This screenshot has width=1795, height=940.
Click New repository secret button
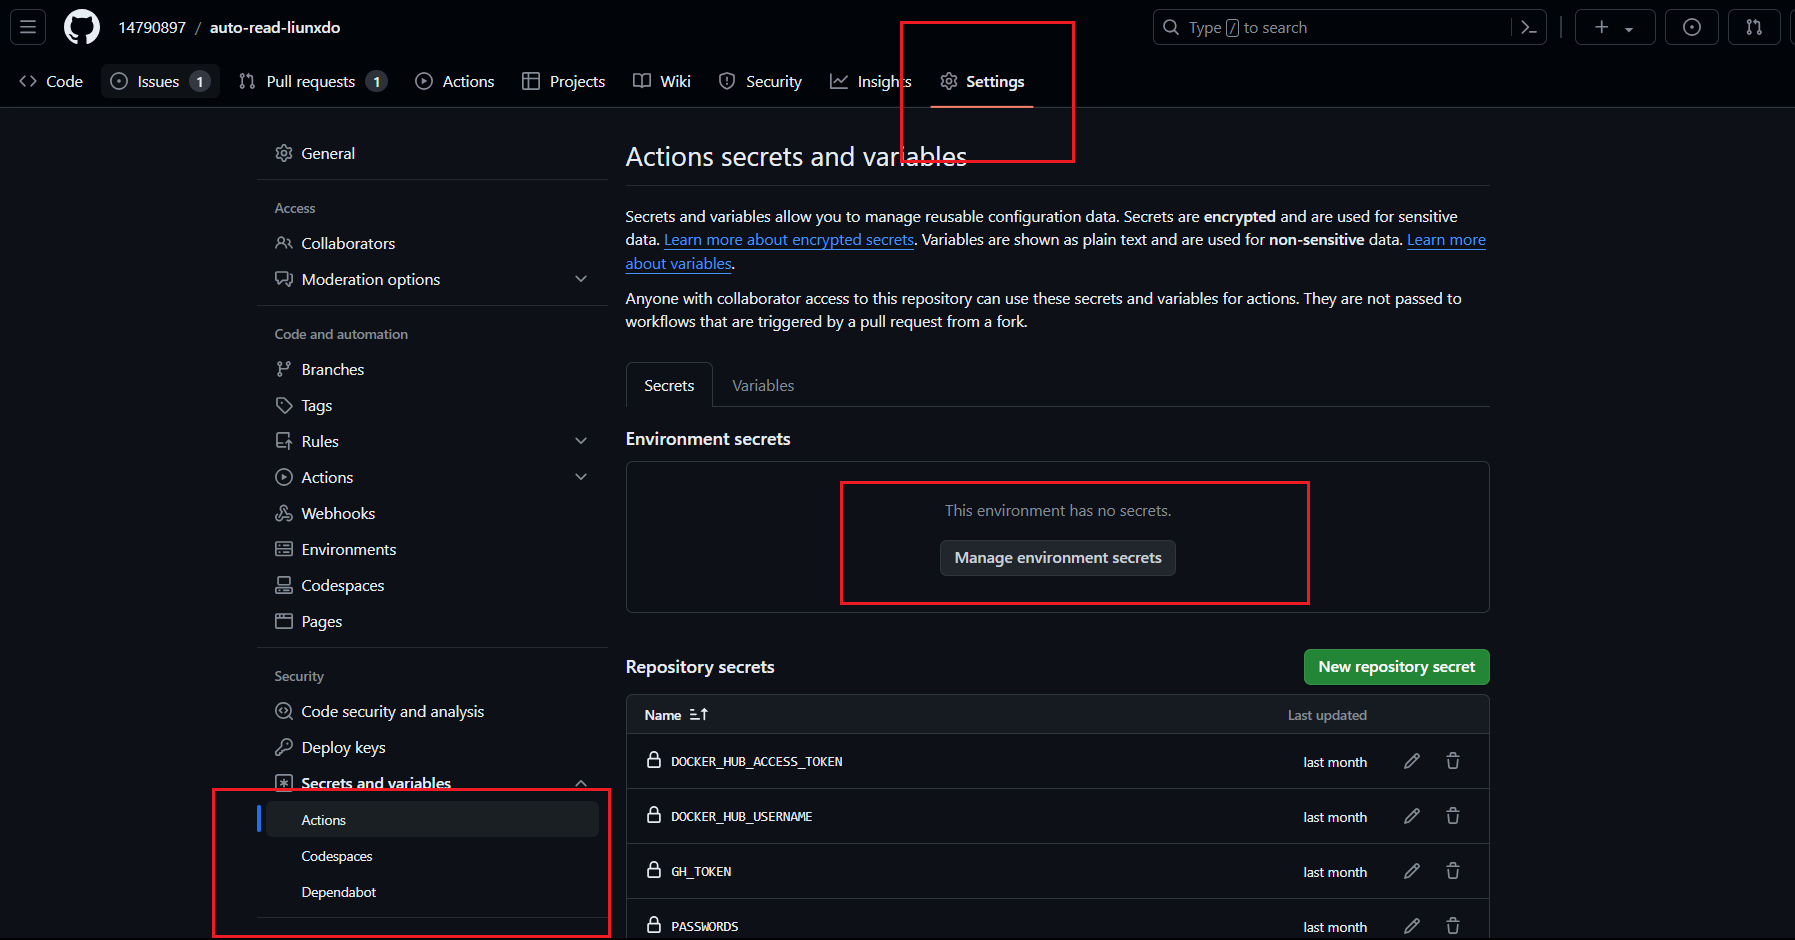pos(1396,667)
